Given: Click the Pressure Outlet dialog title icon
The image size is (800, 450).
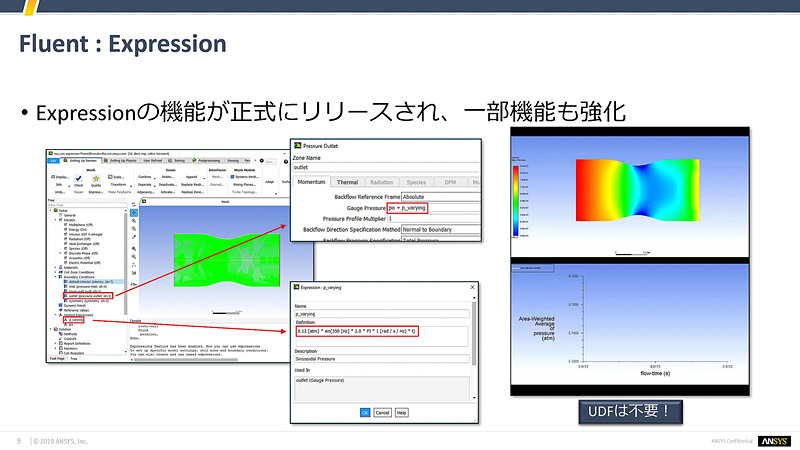Looking at the screenshot, I should click(298, 145).
